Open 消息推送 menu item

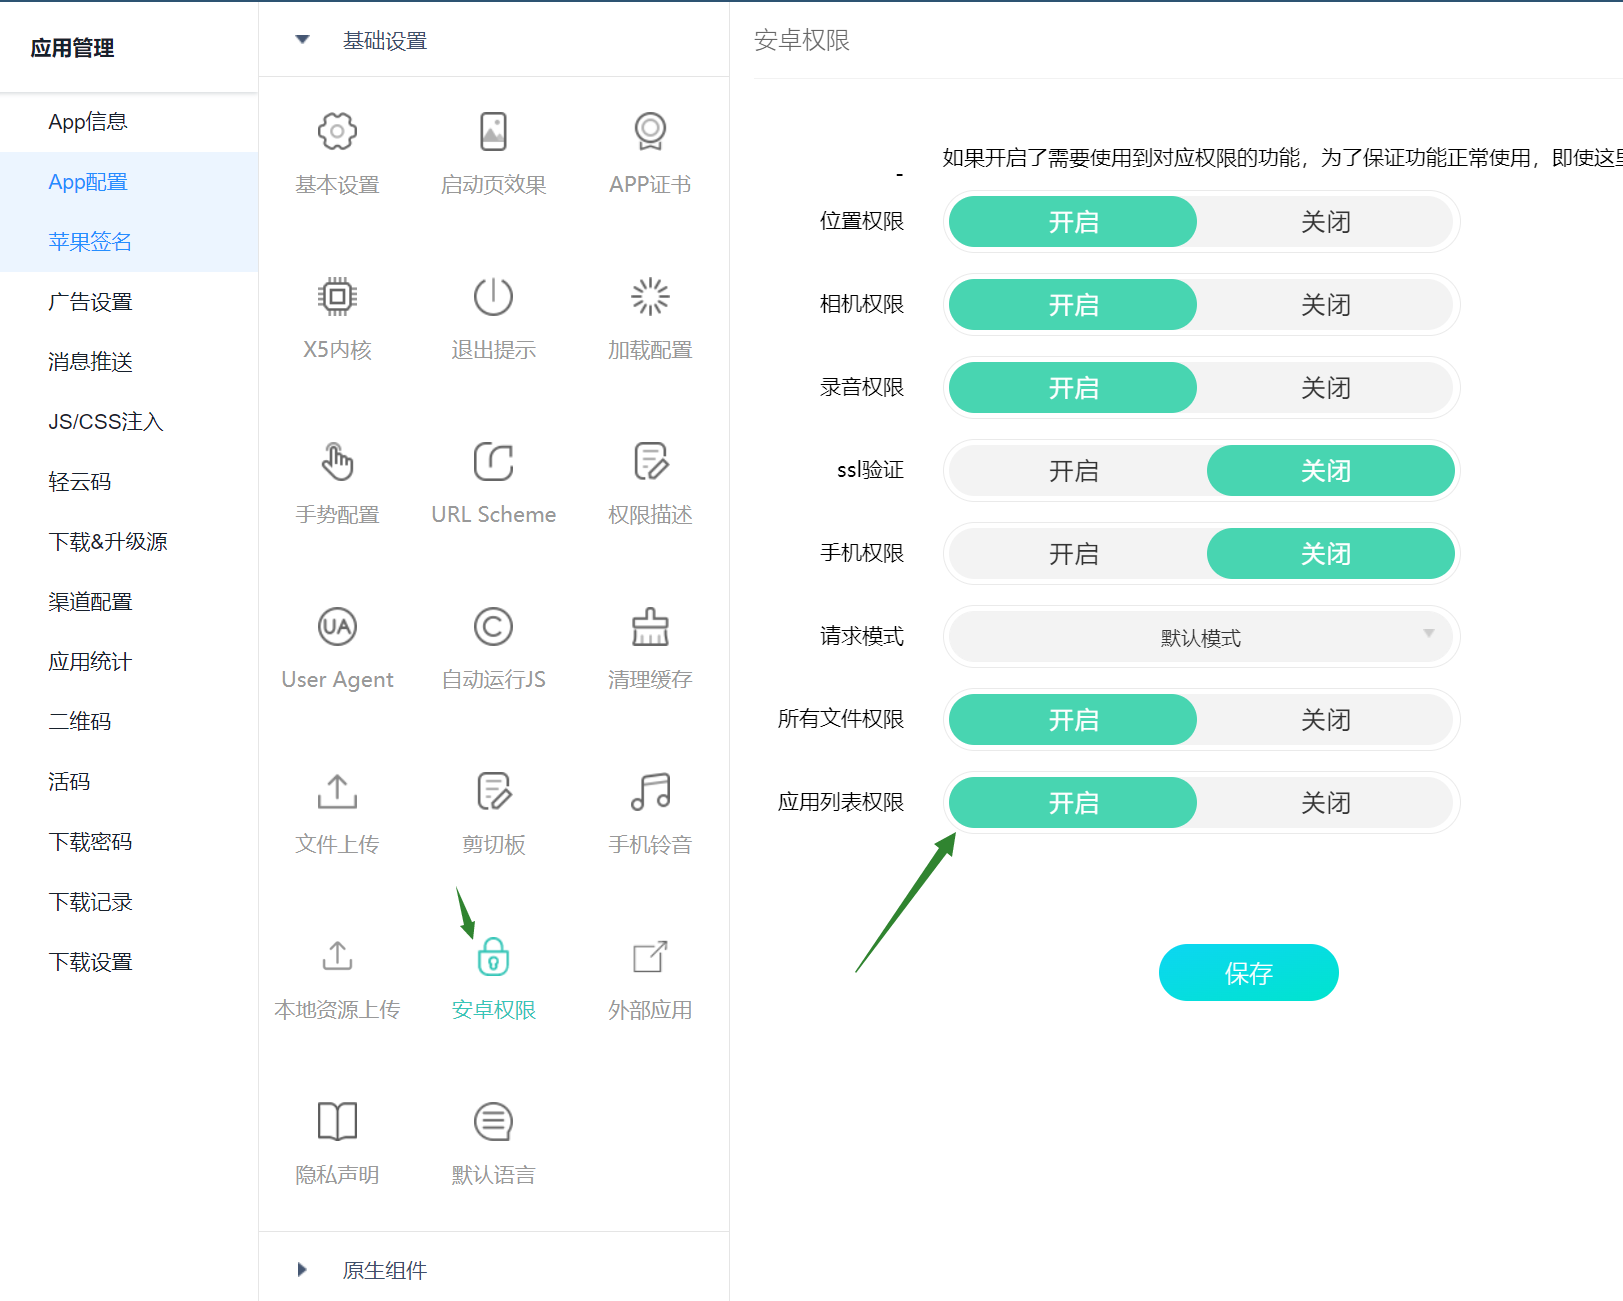click(x=90, y=362)
